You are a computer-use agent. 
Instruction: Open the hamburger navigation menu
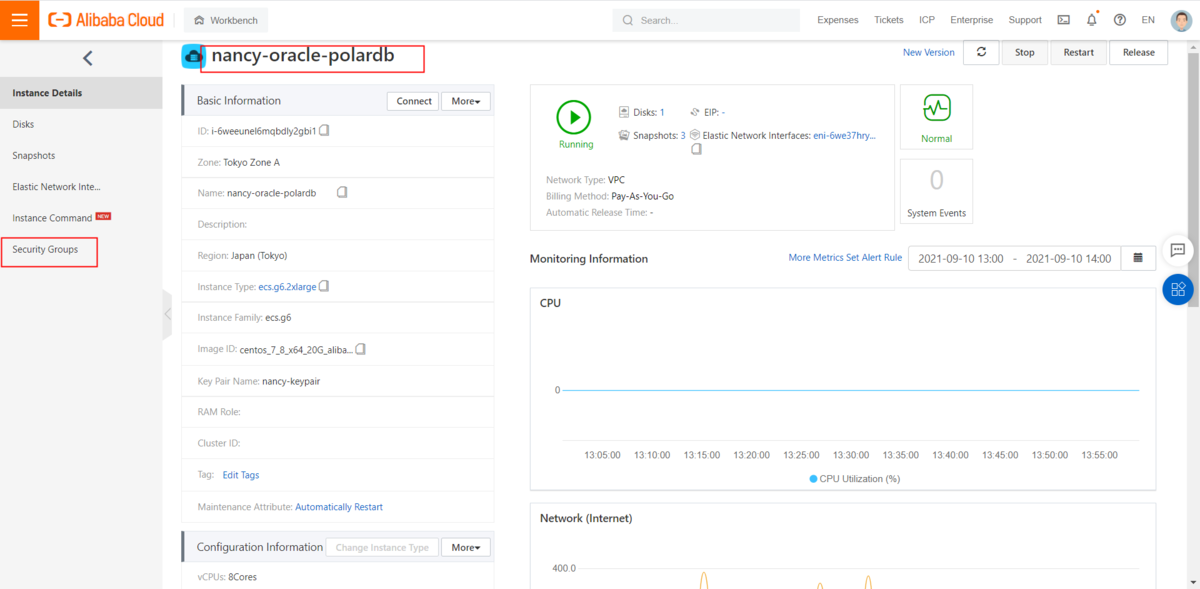tap(19, 20)
